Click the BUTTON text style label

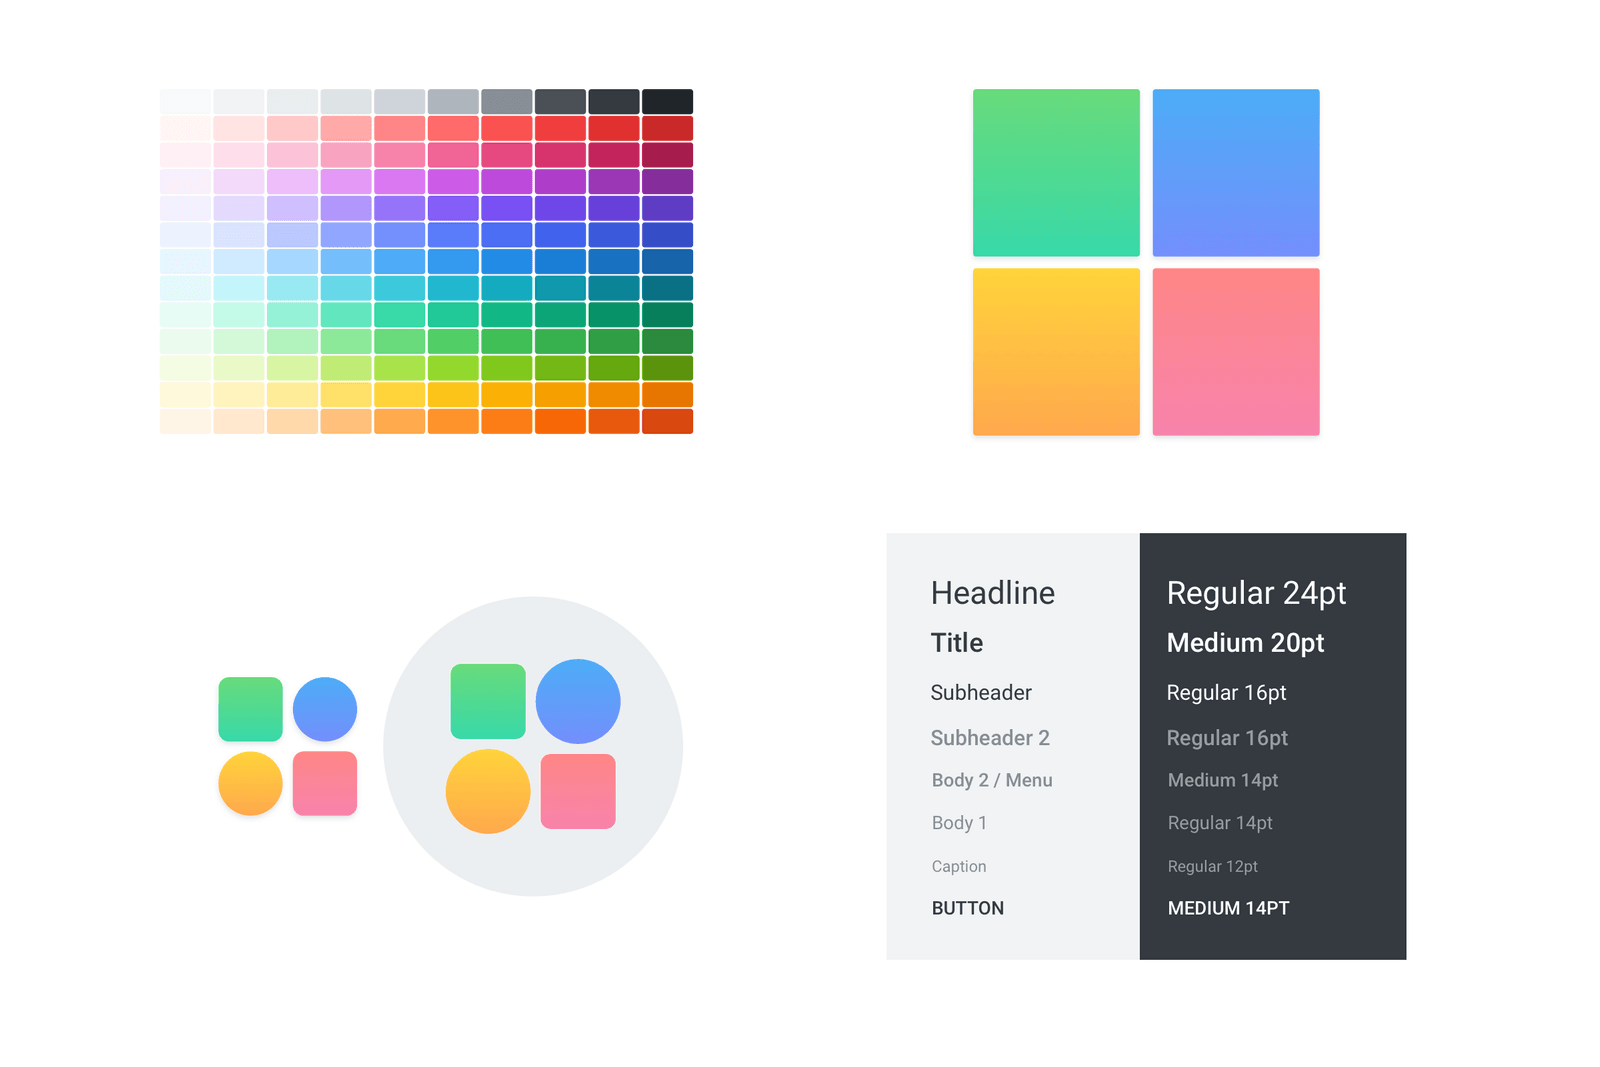(x=967, y=908)
